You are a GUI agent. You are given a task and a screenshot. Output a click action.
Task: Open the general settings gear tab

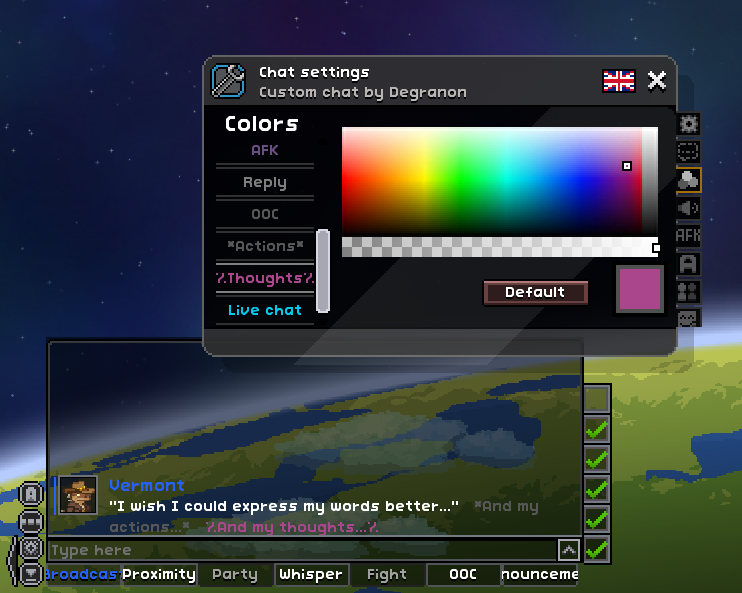pos(688,124)
